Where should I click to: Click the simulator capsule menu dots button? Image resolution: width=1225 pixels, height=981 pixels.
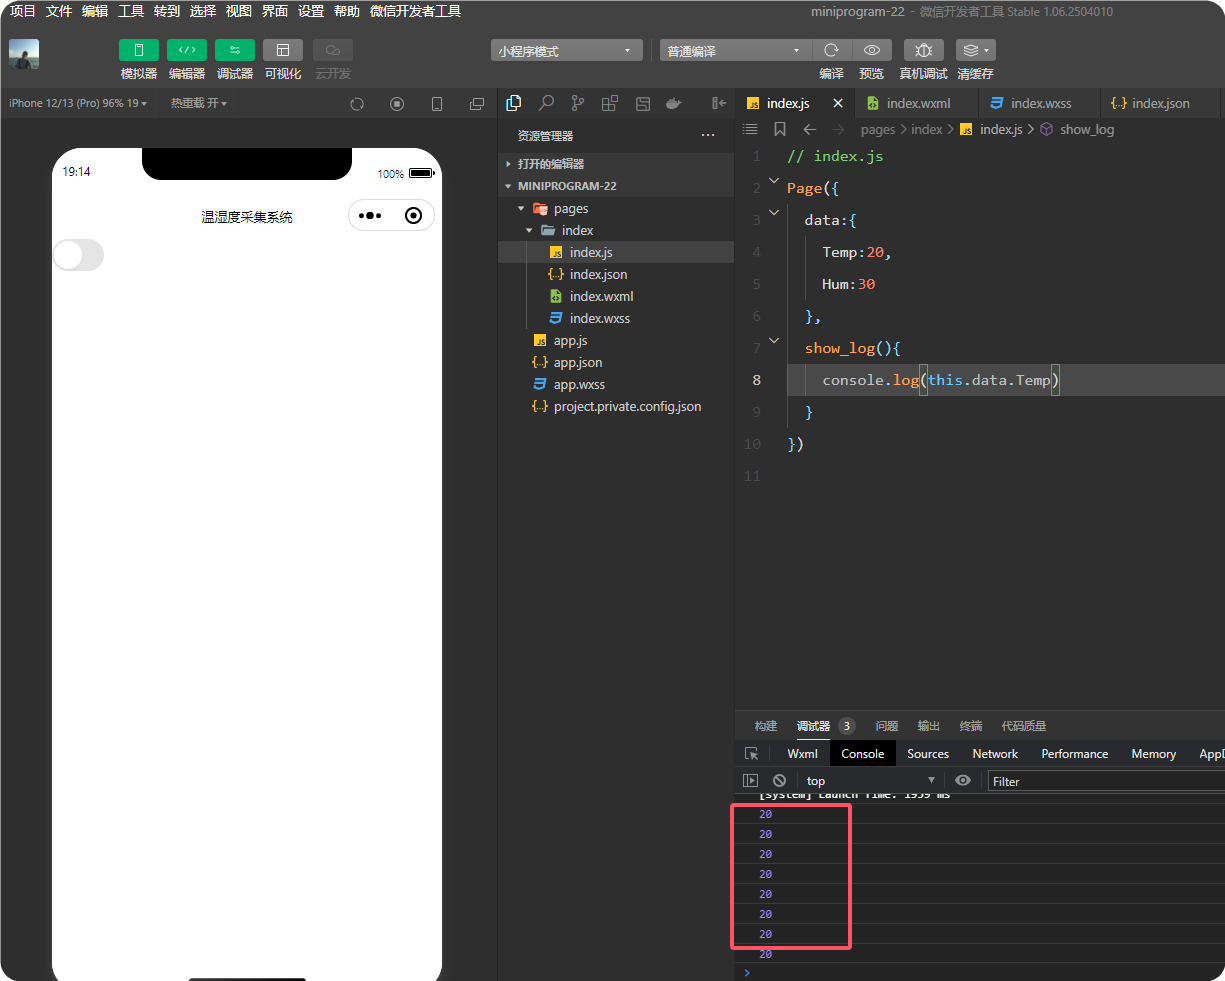370,216
